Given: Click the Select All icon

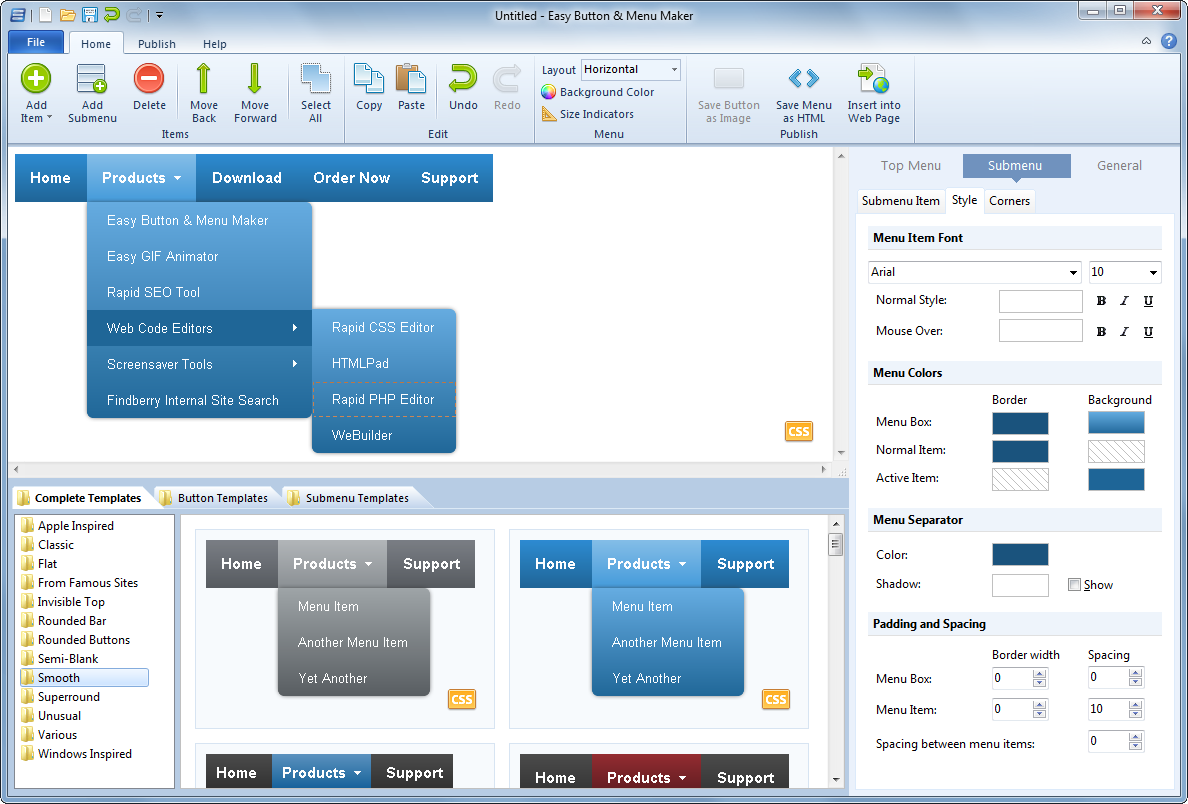Looking at the screenshot, I should 316,80.
